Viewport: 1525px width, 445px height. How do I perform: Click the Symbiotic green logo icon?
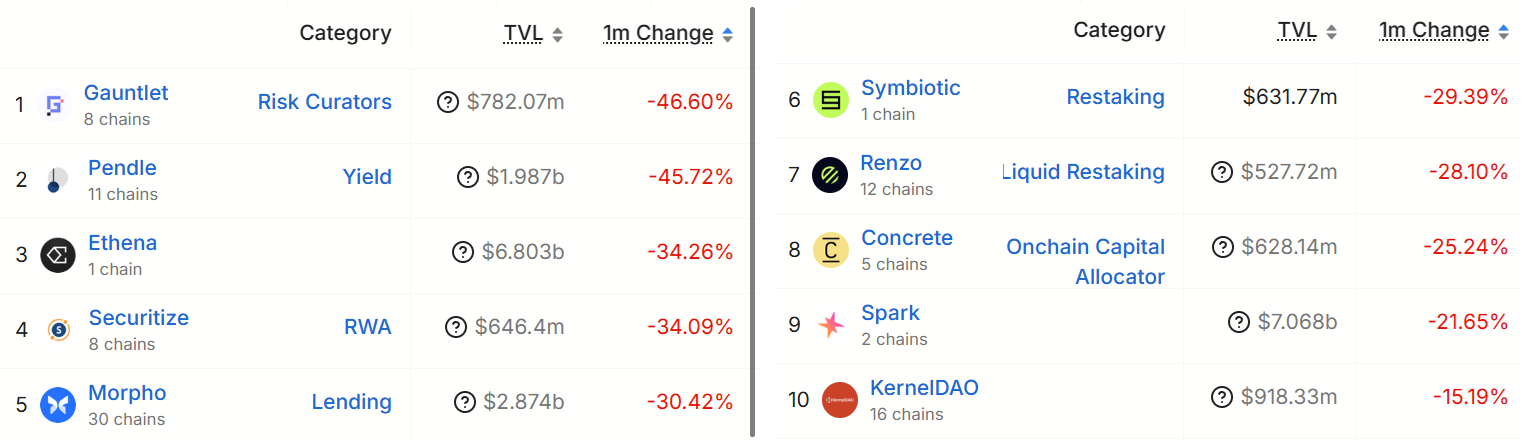point(830,99)
